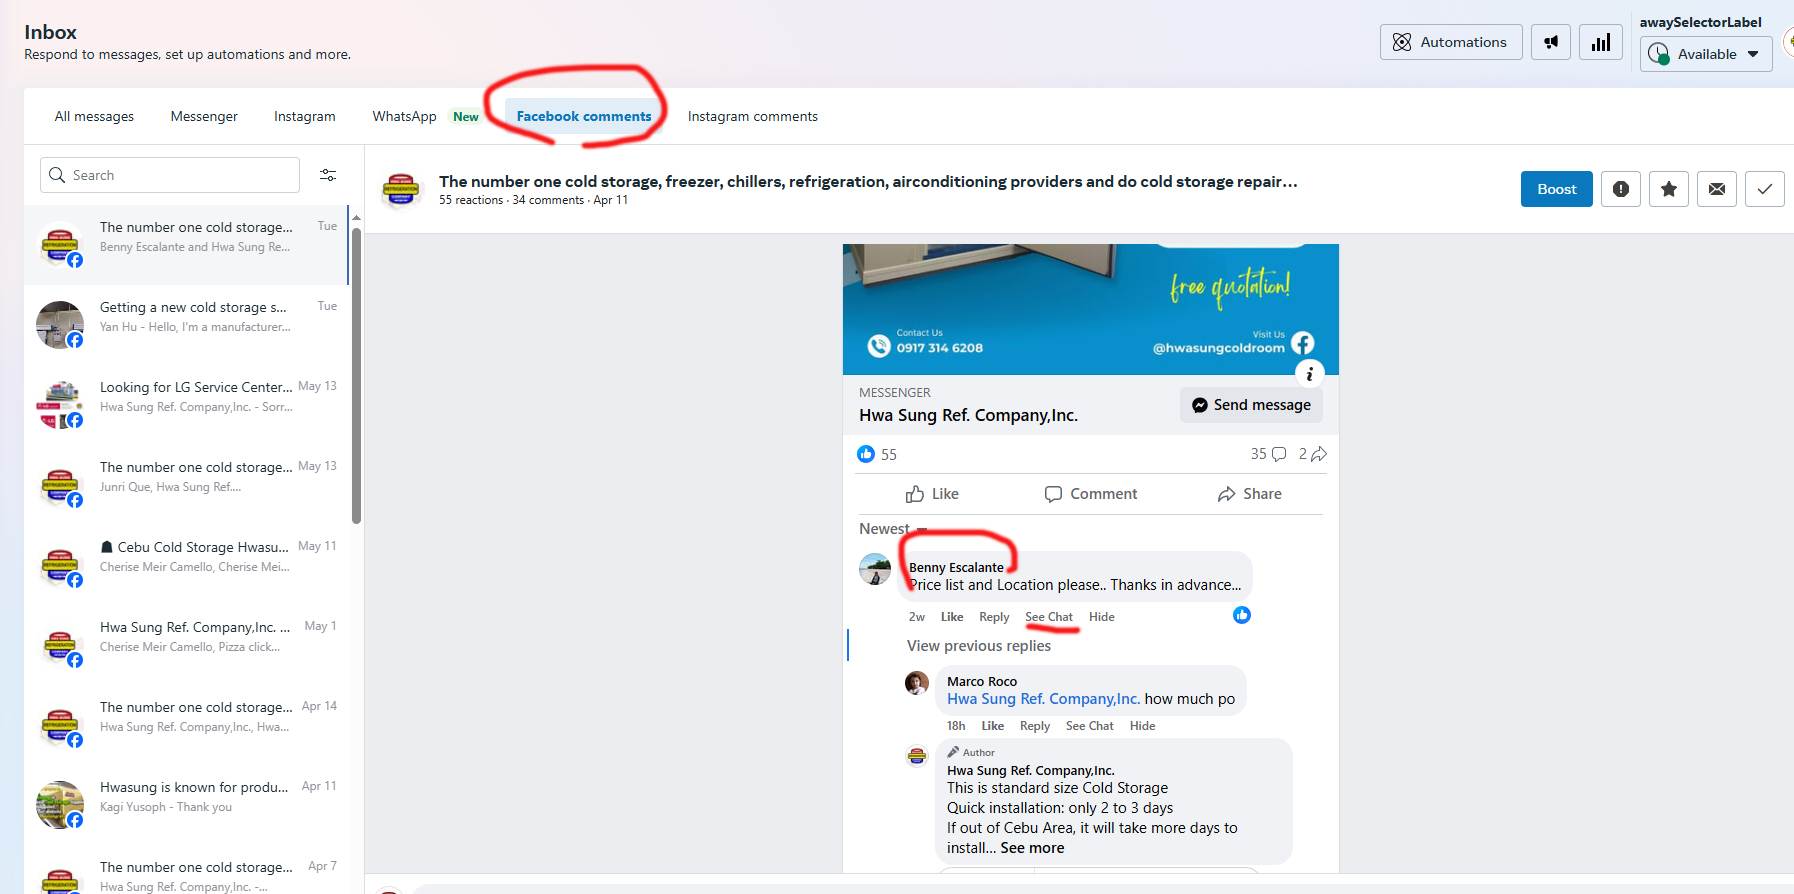Expand View previous replies

coord(979,646)
